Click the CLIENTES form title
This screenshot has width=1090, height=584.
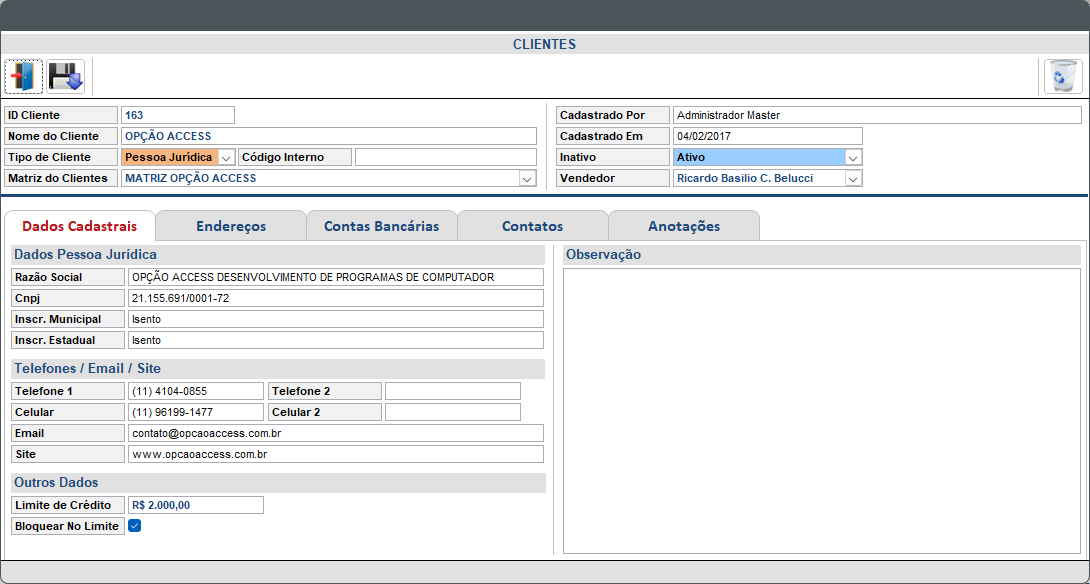coord(544,44)
